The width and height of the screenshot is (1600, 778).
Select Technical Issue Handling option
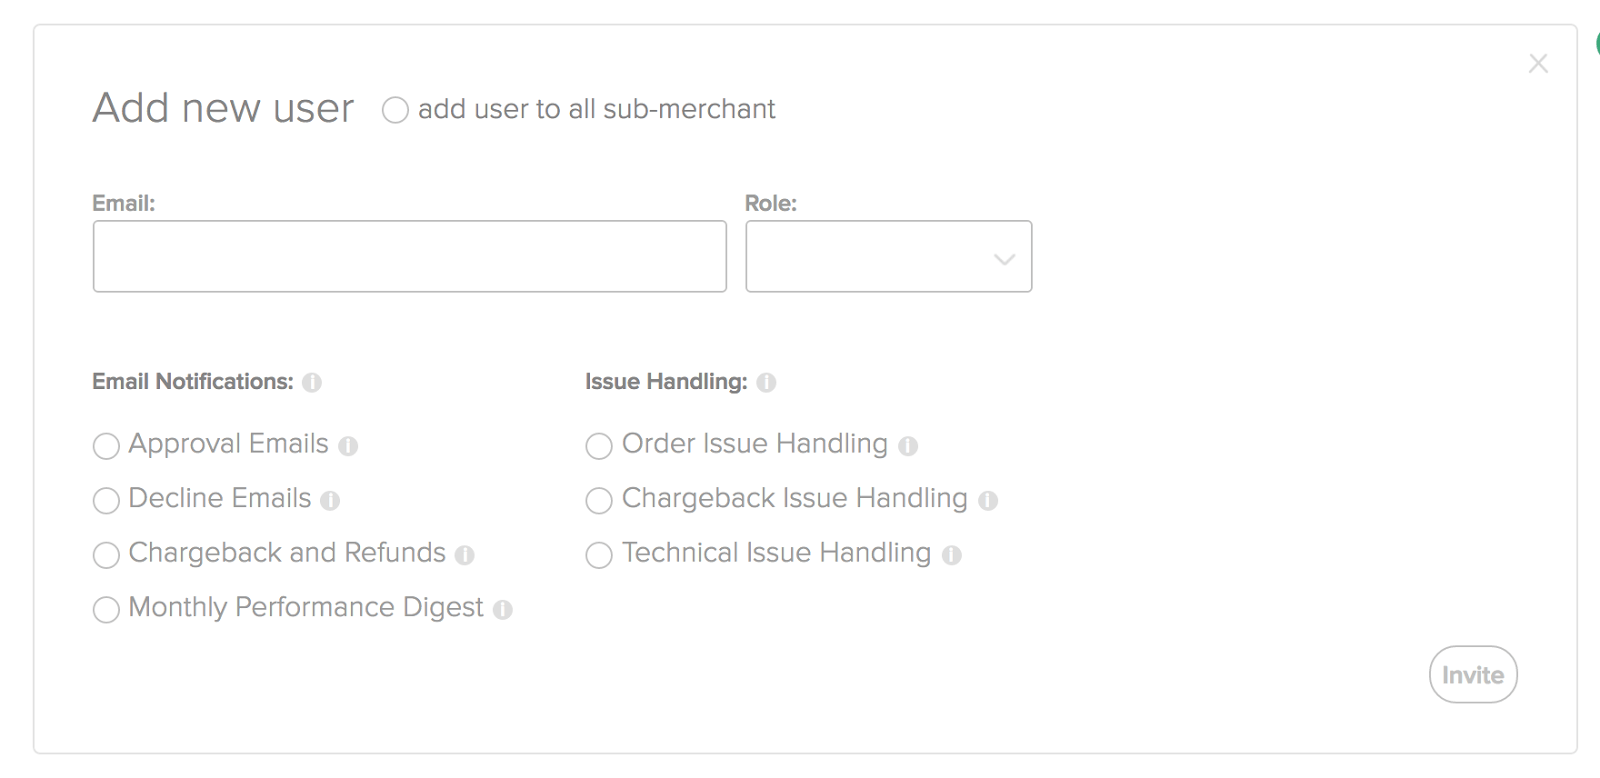pyautogui.click(x=599, y=555)
